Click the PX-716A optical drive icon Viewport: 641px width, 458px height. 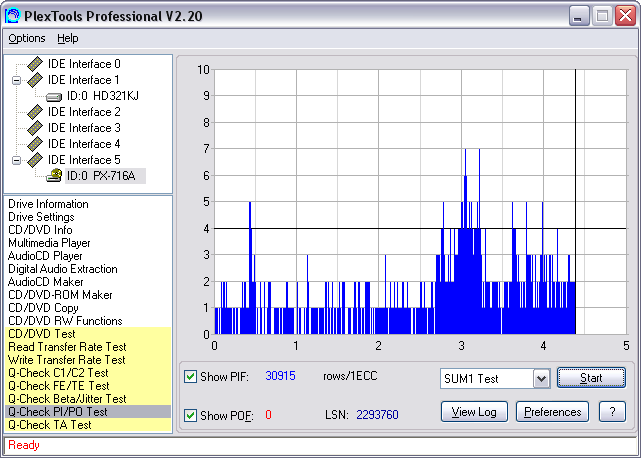click(x=54, y=175)
